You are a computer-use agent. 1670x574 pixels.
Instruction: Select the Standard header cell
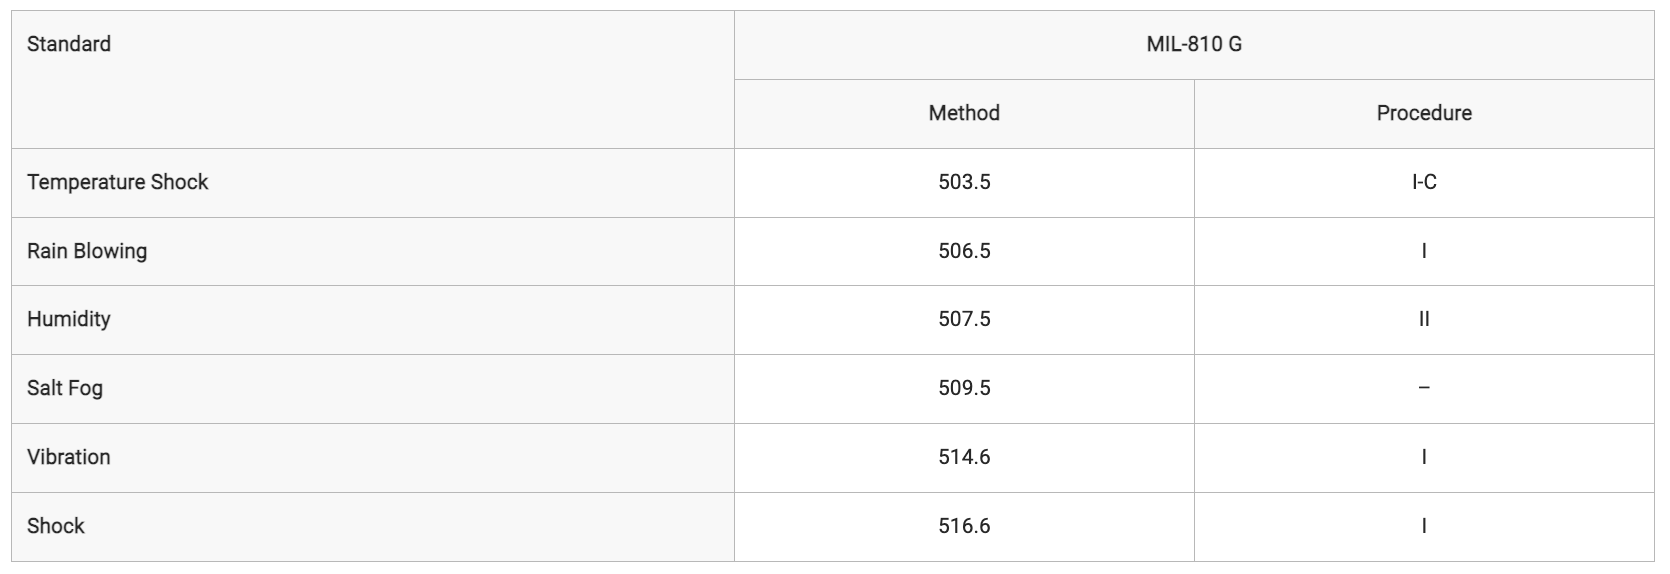pyautogui.click(x=373, y=80)
